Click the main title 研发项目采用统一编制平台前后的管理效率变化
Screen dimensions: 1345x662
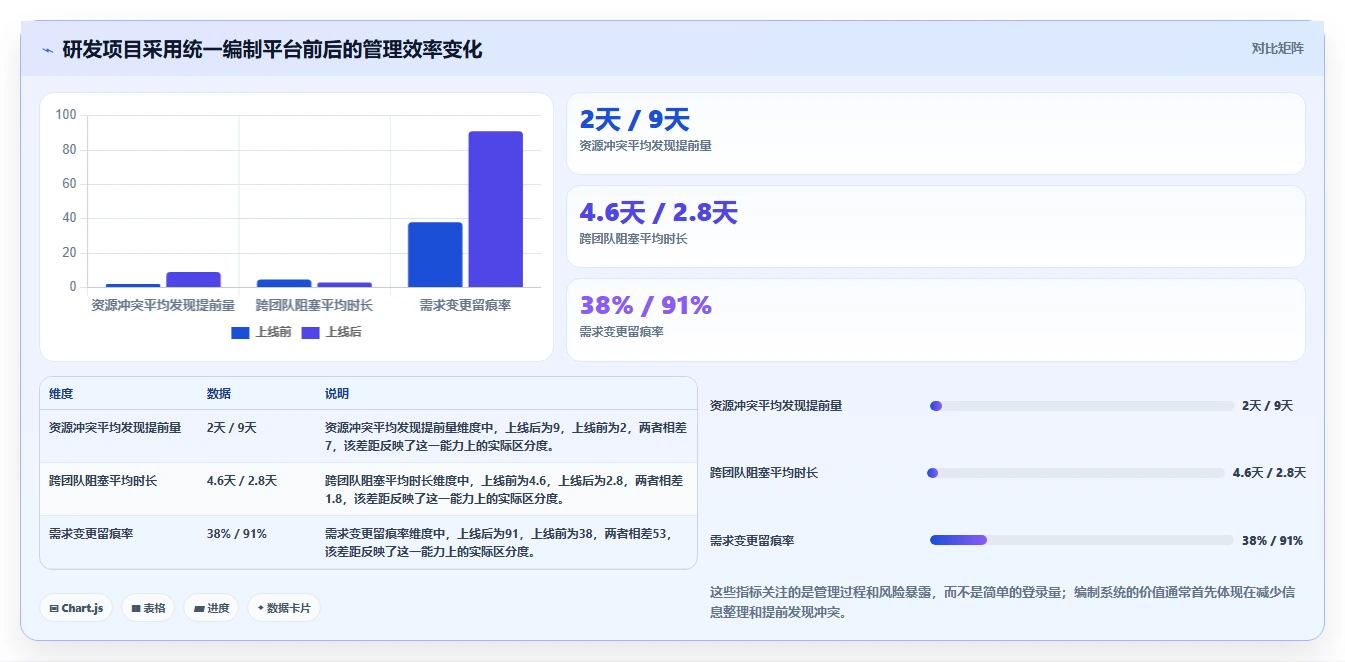[272, 49]
